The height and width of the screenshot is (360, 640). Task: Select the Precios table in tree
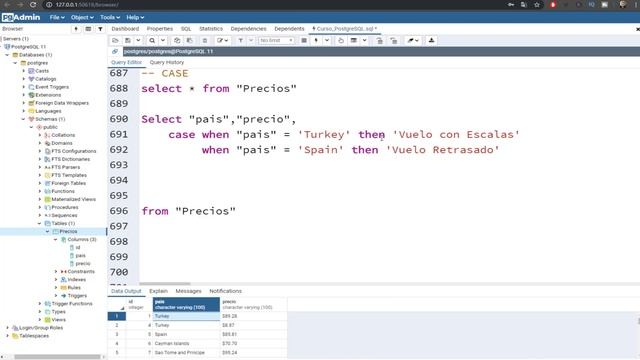[68, 231]
